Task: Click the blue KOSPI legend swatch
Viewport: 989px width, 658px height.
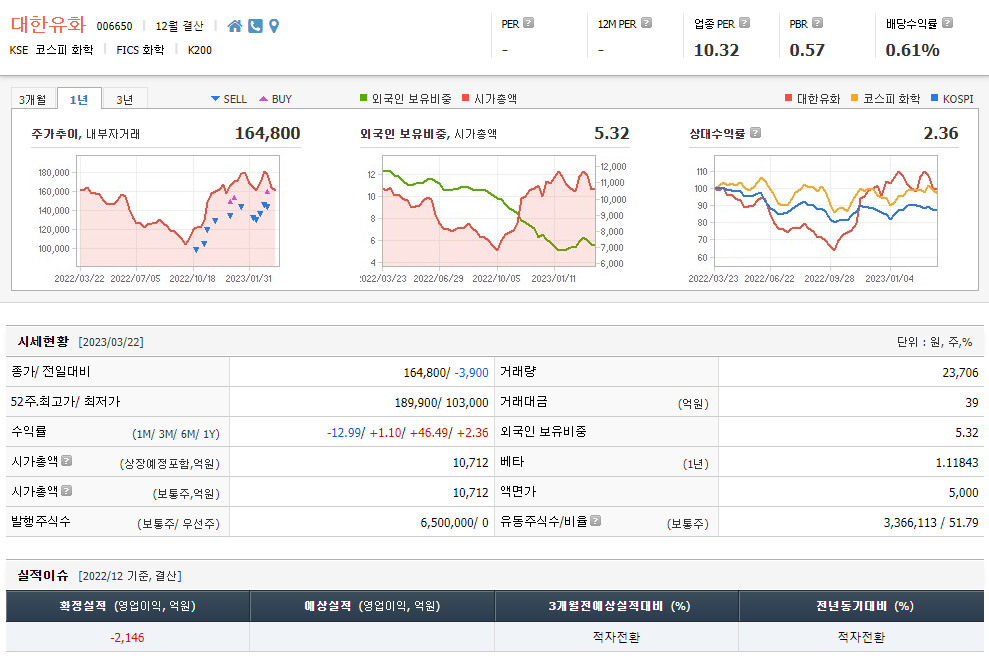Action: click(x=935, y=98)
